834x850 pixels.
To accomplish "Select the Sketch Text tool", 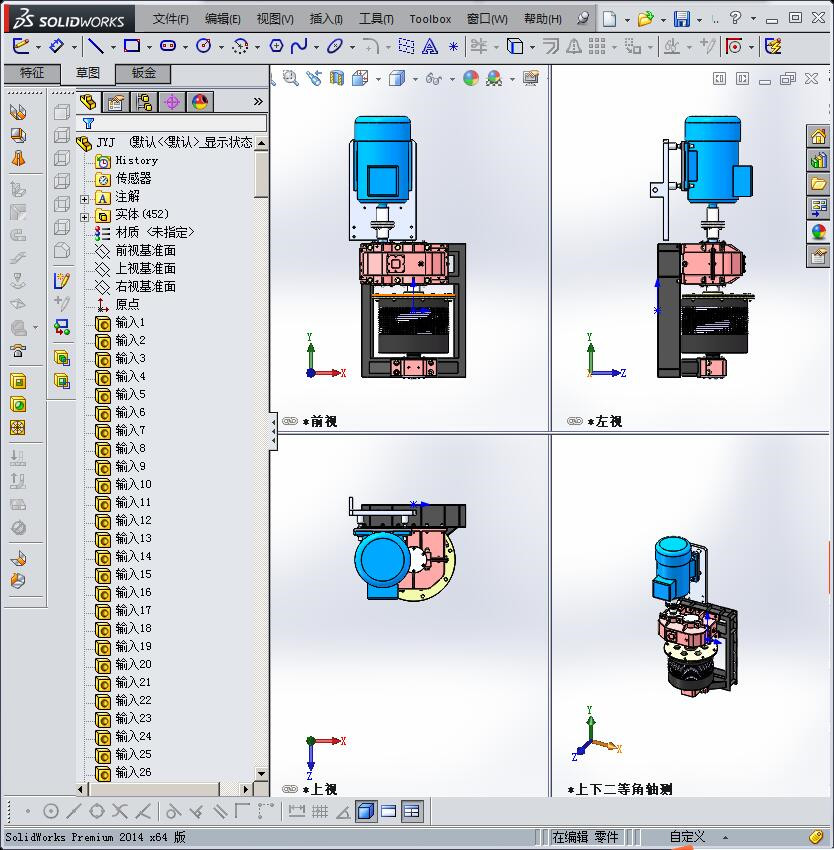I will 432,45.
